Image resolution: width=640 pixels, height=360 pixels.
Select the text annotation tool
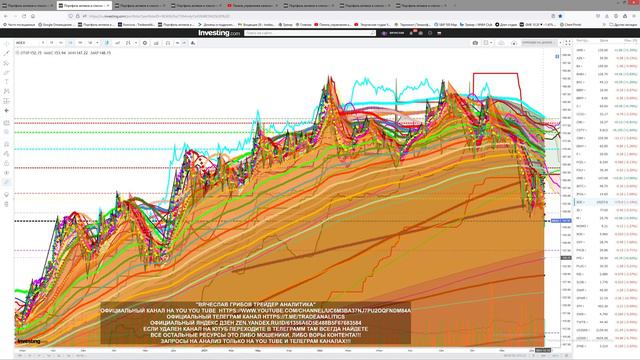pos(7,82)
